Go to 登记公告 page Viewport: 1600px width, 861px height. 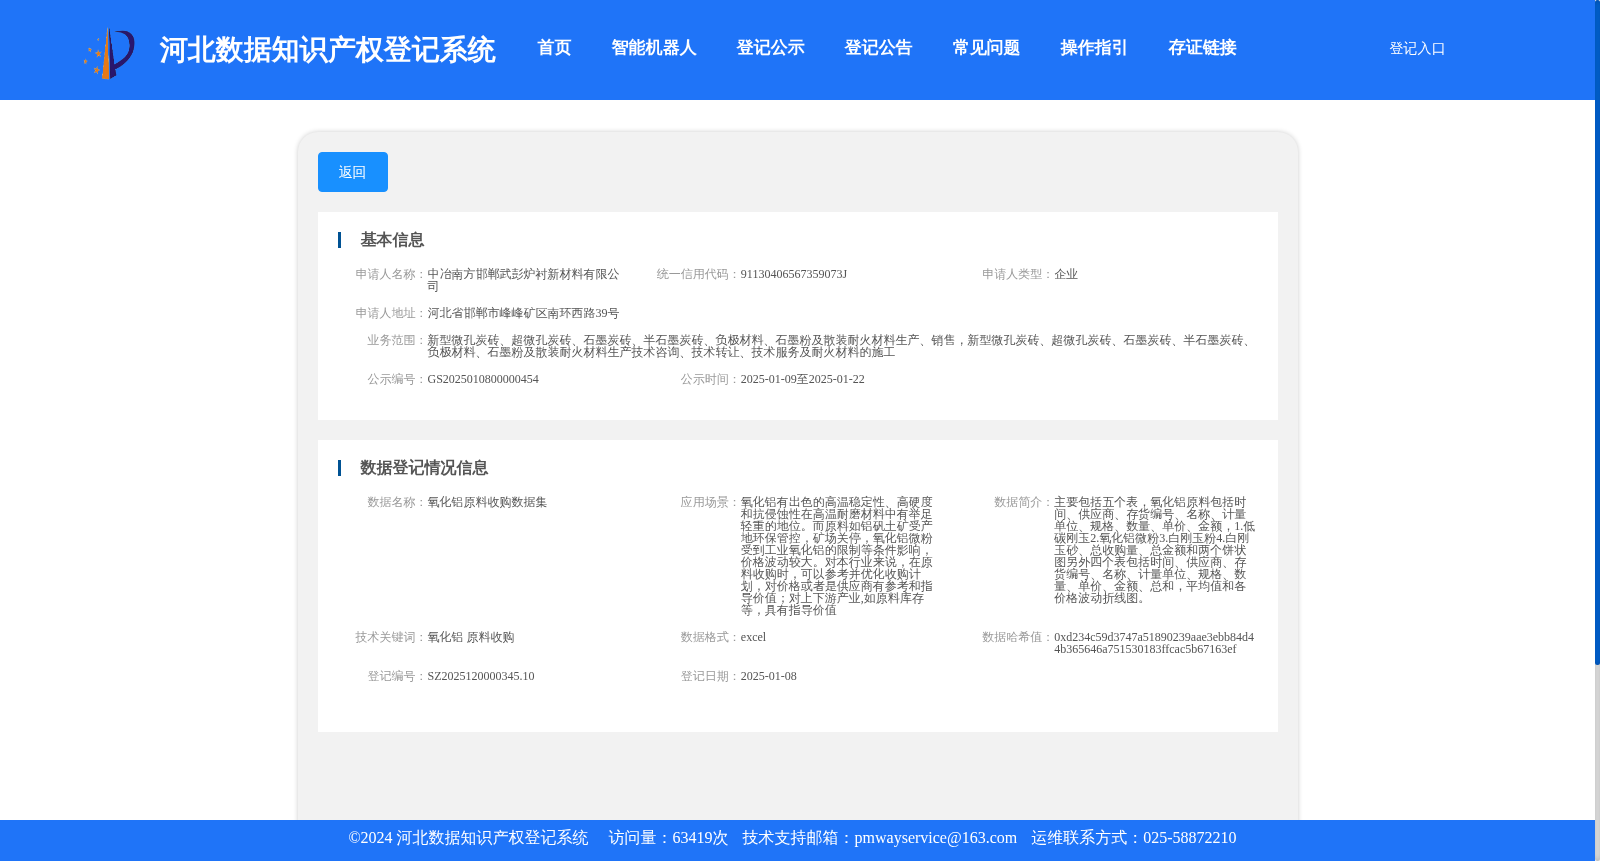(x=878, y=48)
